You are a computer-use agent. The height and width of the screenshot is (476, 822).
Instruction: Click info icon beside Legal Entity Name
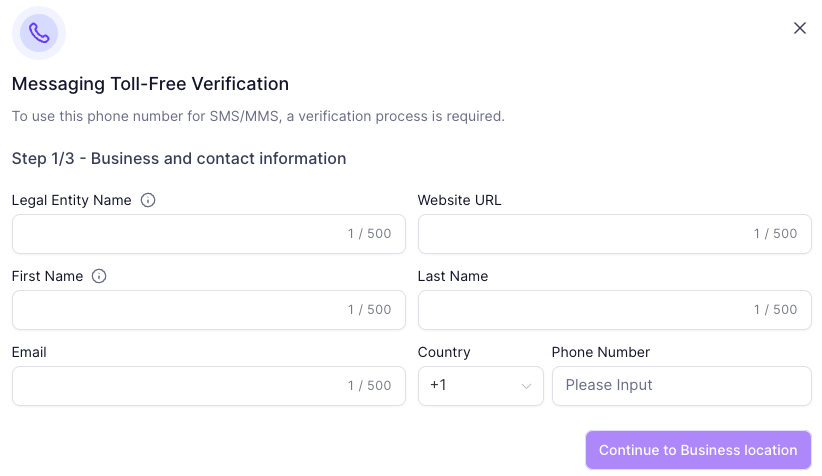pos(148,200)
